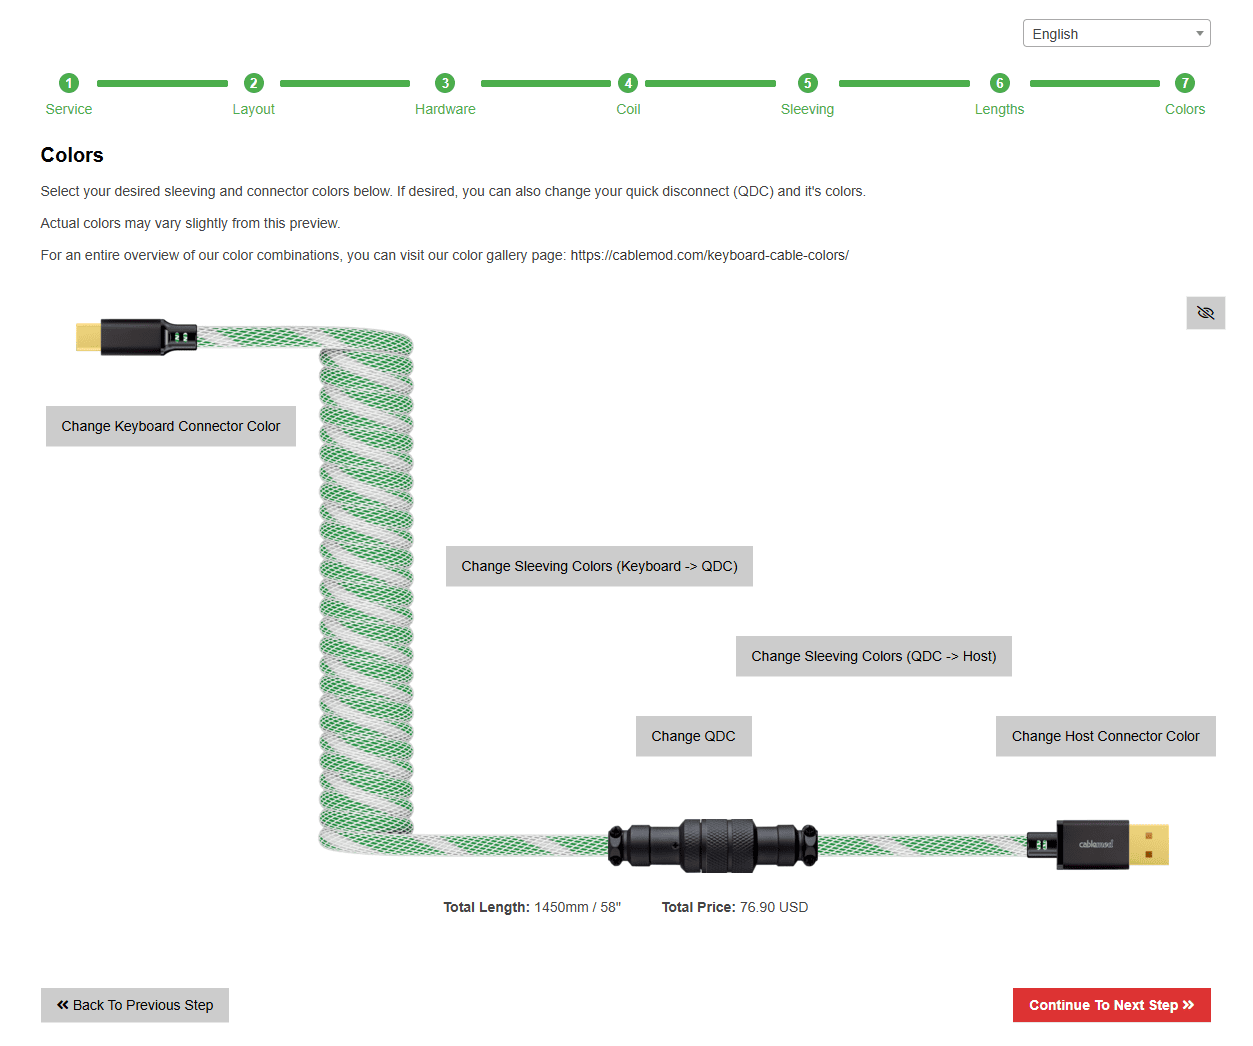
Task: Click Change Keyboard Connector Color button
Action: tap(171, 426)
